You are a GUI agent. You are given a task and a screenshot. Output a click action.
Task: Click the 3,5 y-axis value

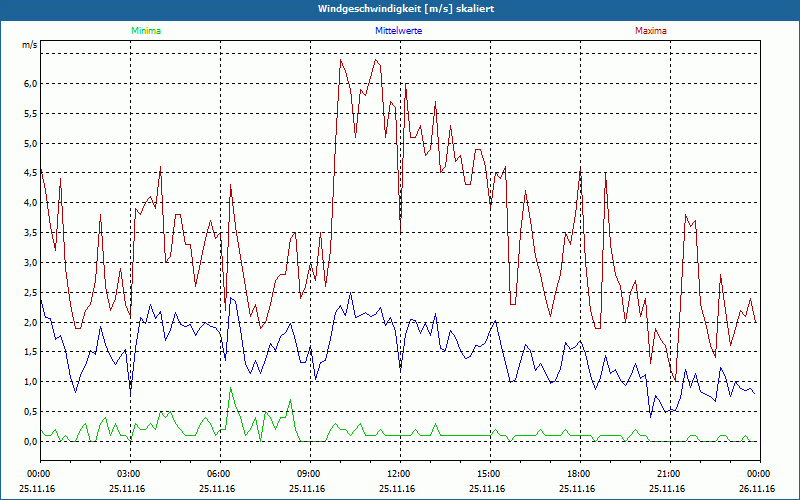[x=31, y=233]
